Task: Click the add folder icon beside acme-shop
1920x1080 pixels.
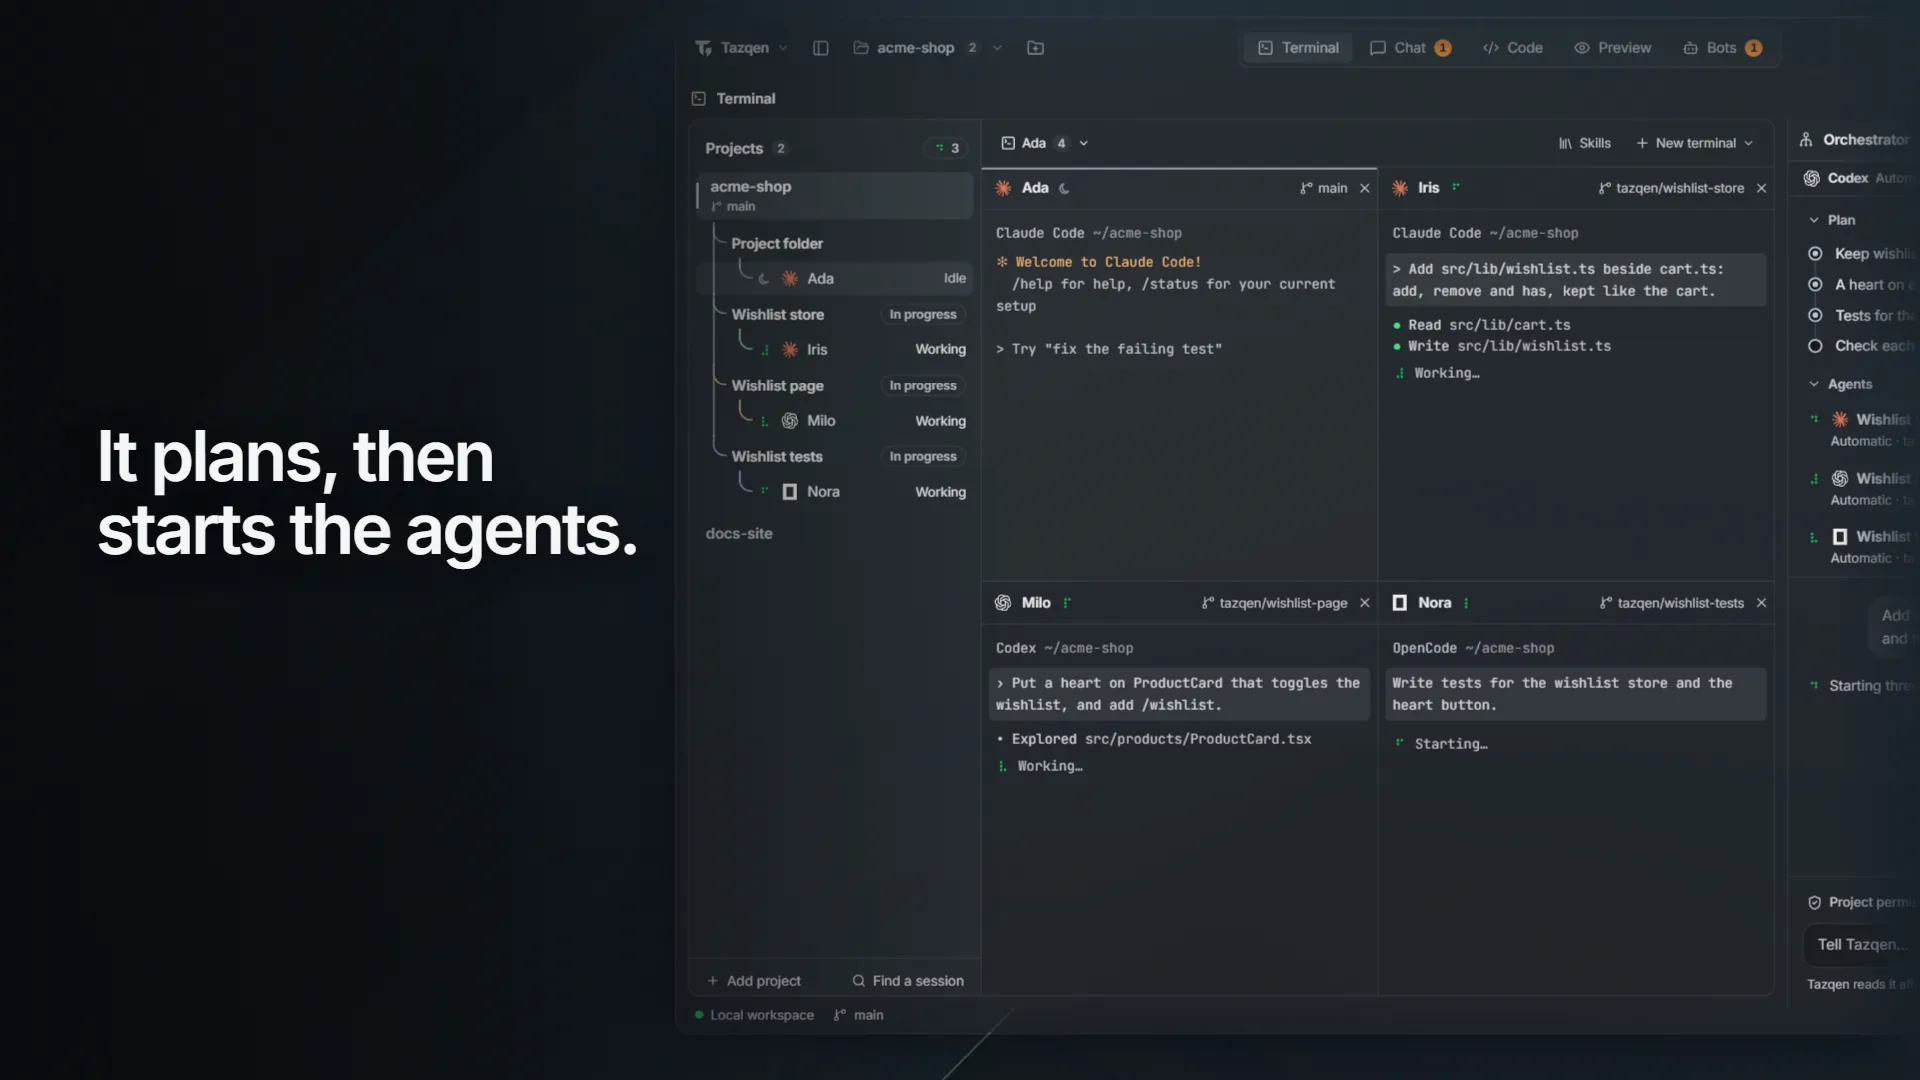Action: (x=1035, y=48)
